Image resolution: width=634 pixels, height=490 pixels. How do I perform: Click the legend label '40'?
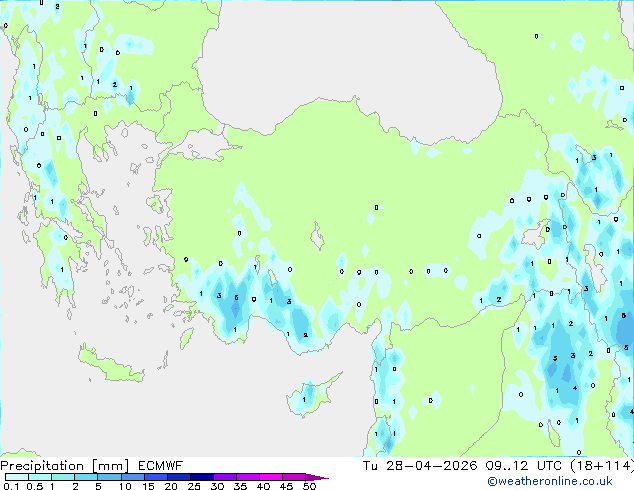[263, 486]
